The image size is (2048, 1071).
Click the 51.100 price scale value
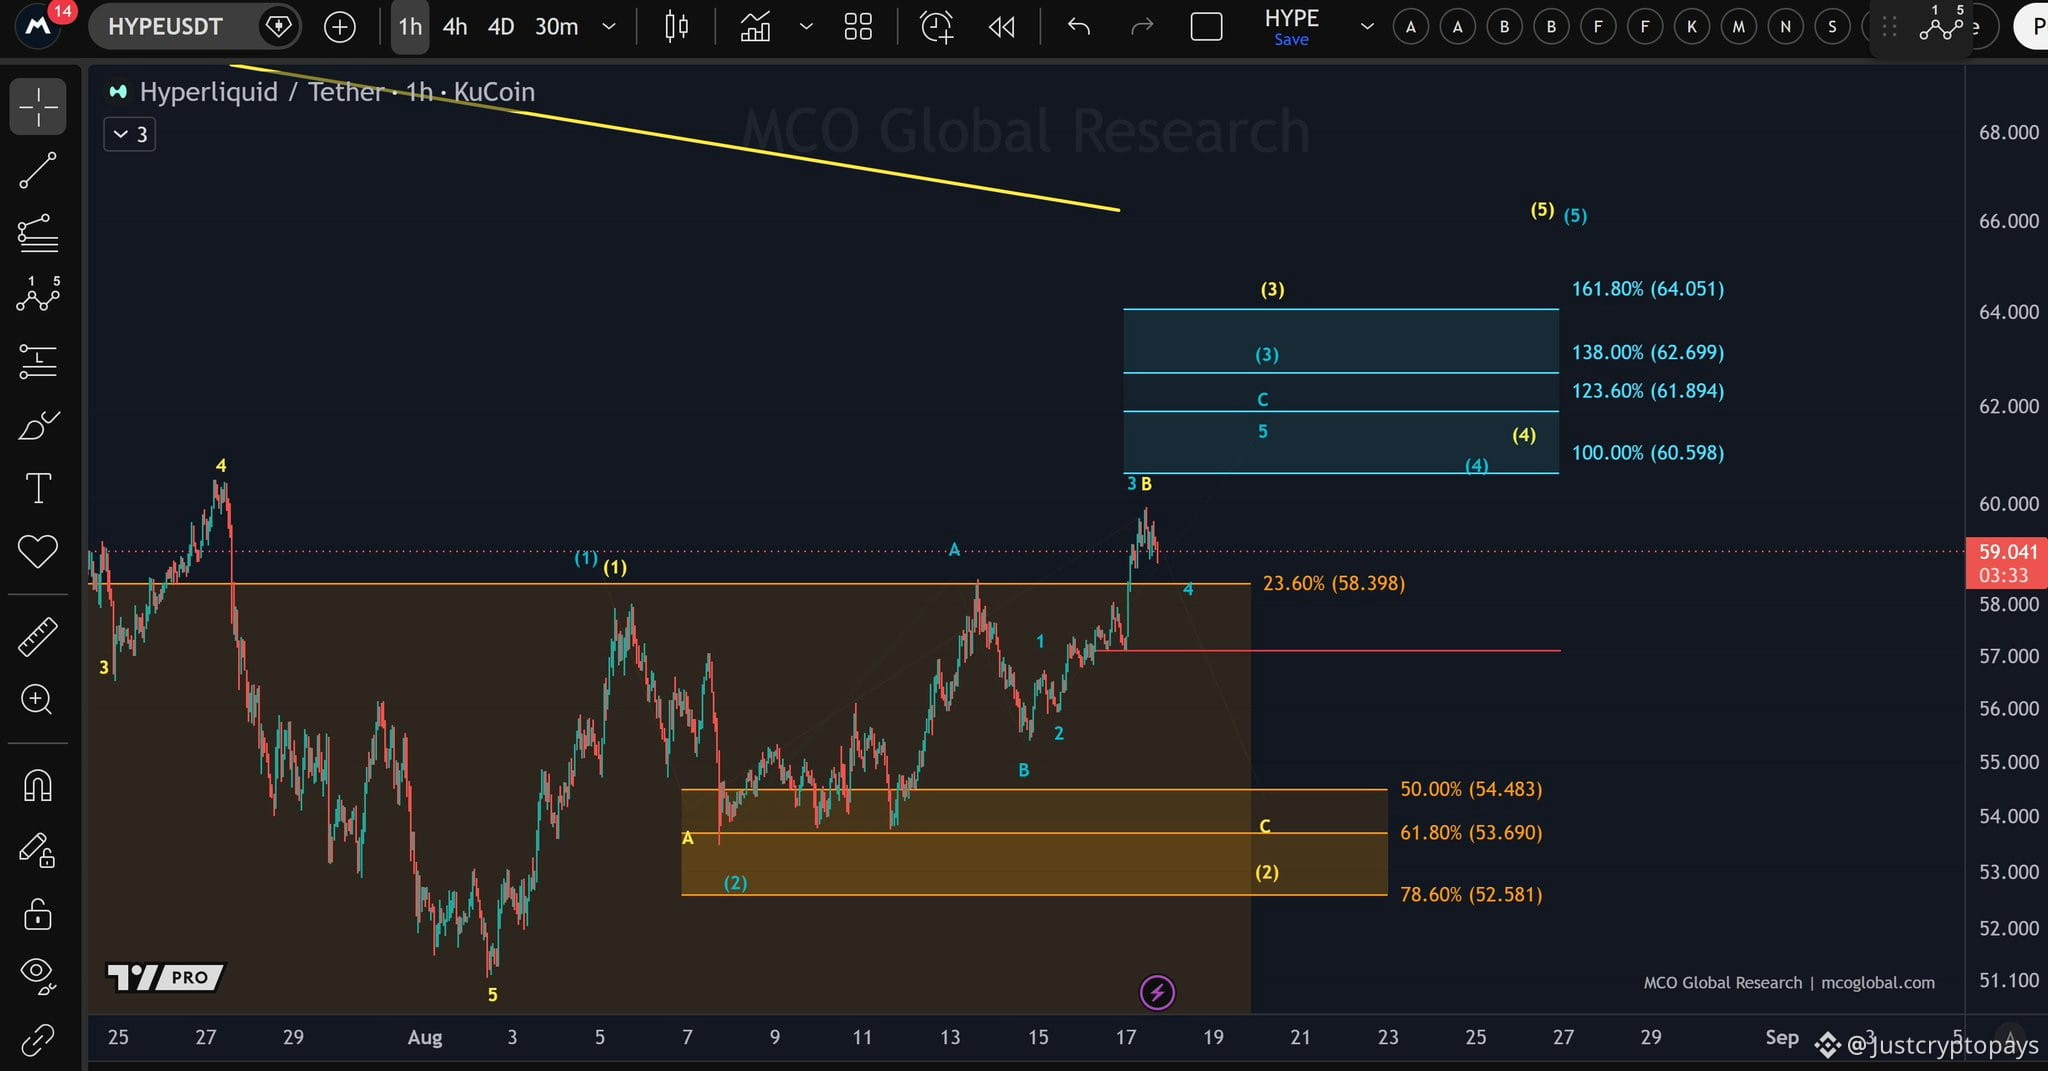tap(2009, 981)
